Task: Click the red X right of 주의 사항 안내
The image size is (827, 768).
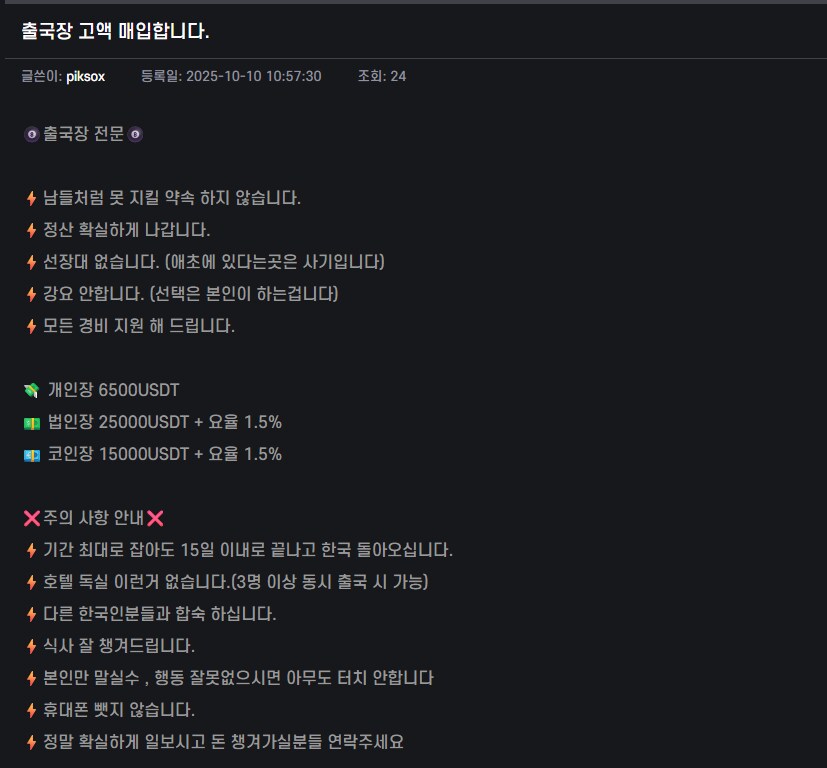Action: click(x=155, y=518)
